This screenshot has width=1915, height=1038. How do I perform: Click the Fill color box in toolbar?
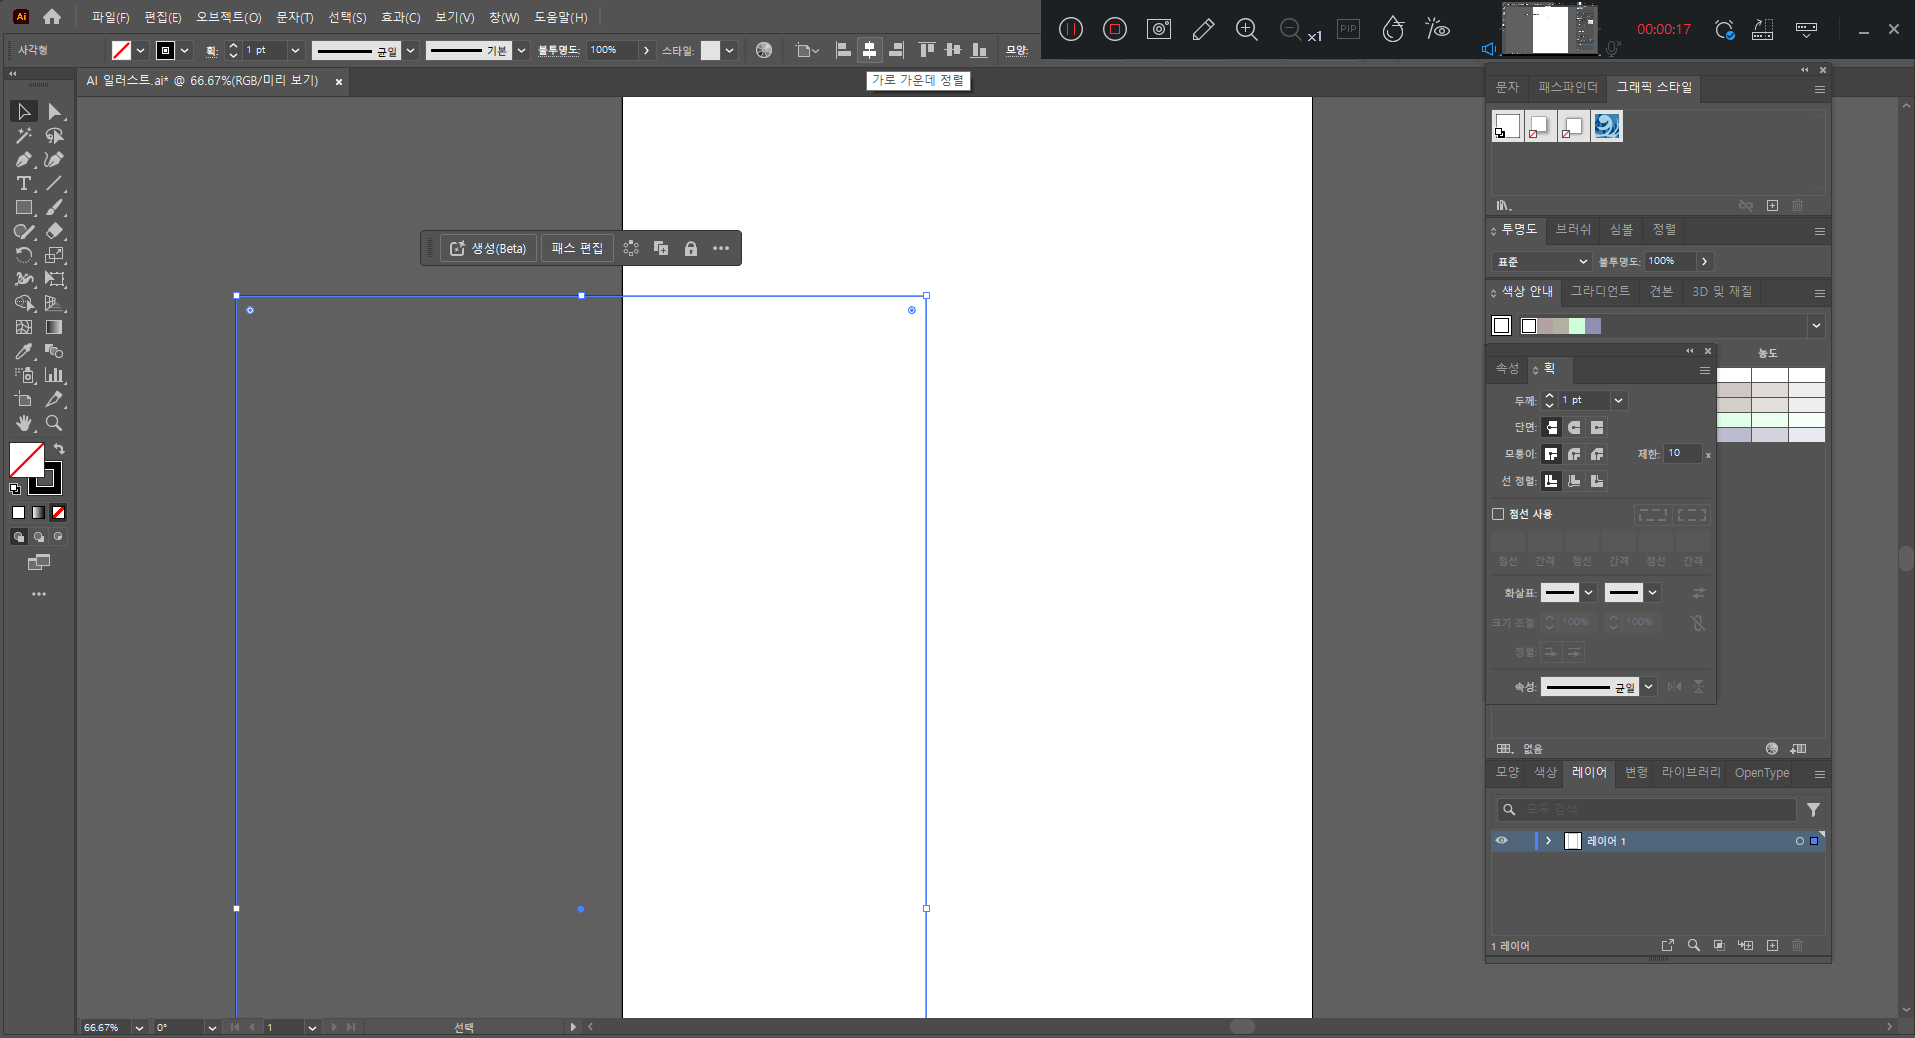(25, 459)
